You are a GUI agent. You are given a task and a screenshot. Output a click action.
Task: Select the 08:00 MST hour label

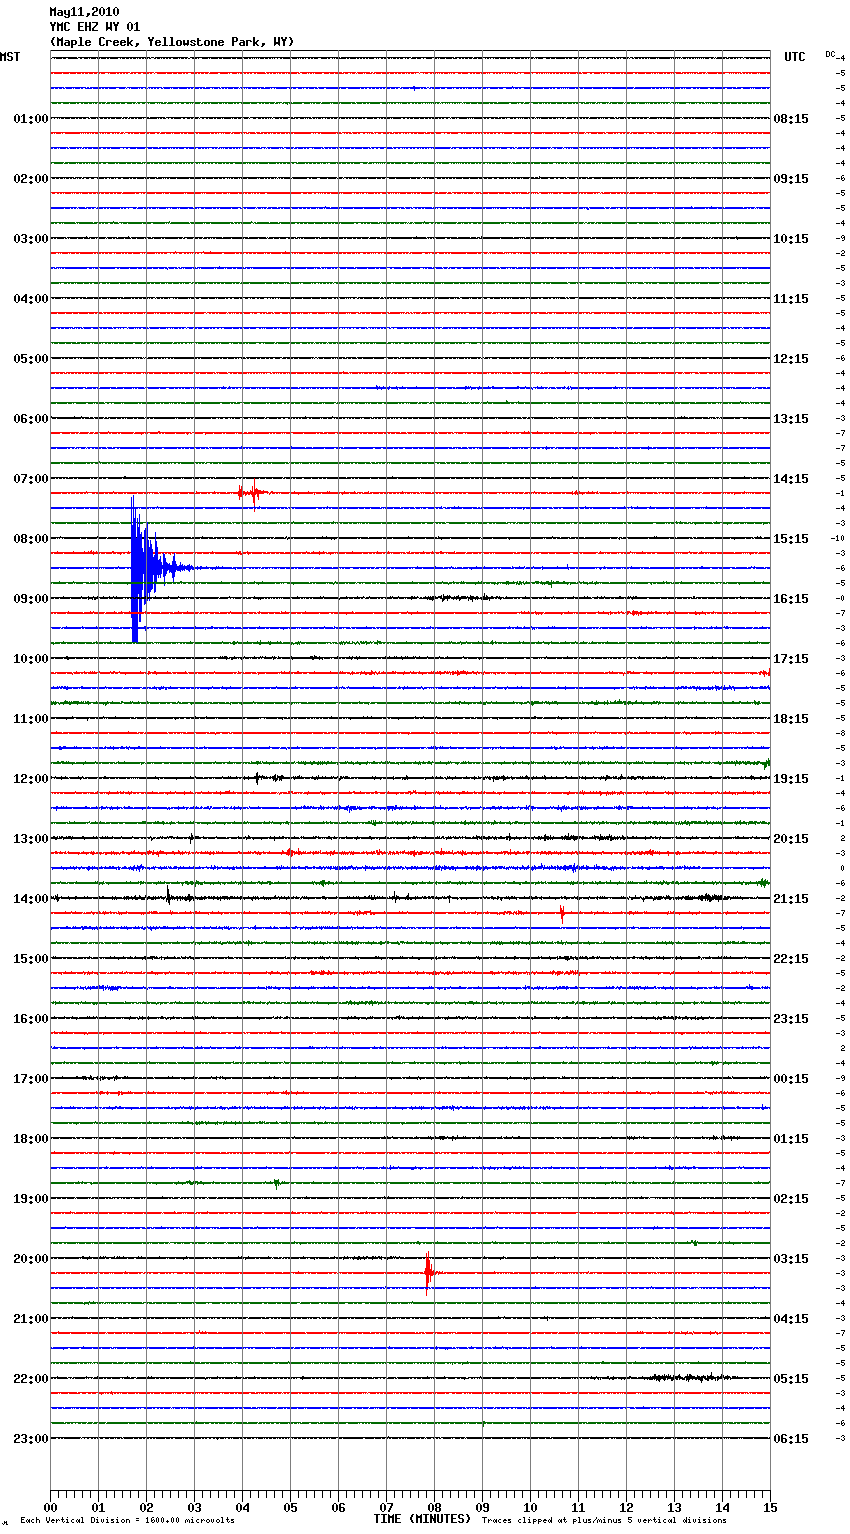31,539
